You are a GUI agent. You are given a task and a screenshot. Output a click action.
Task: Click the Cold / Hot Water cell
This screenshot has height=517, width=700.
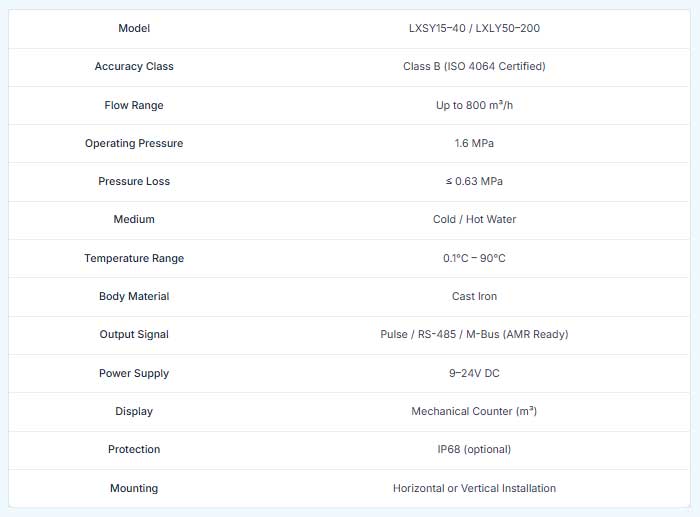pyautogui.click(x=474, y=219)
